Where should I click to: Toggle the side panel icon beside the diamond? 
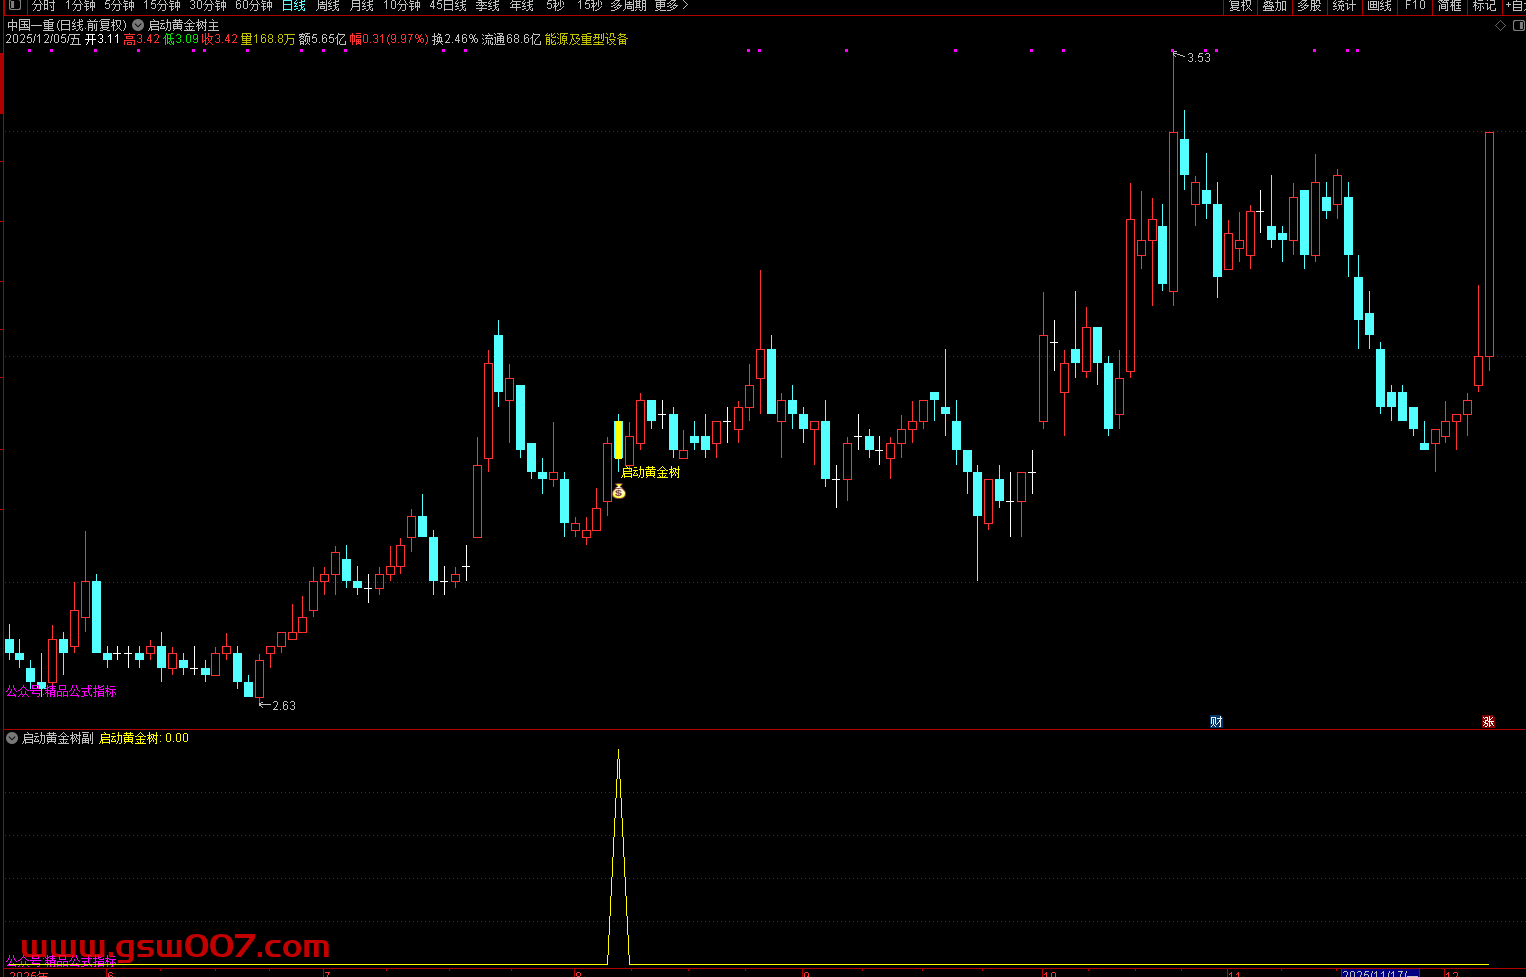(1516, 25)
